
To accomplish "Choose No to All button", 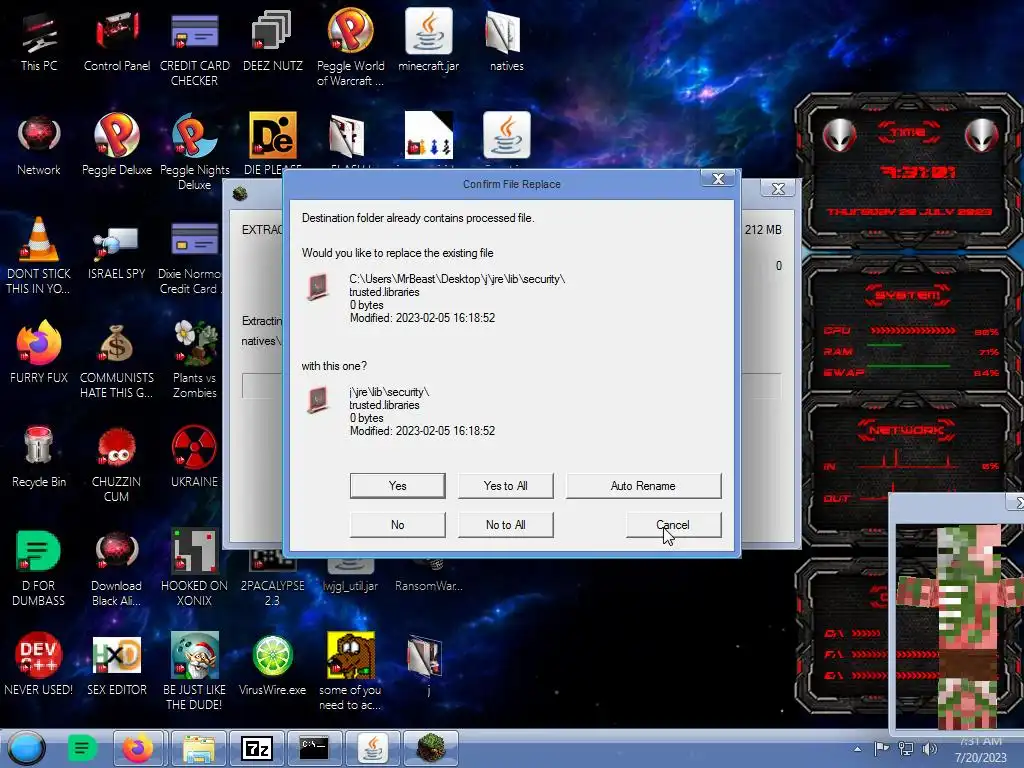I will tap(505, 525).
